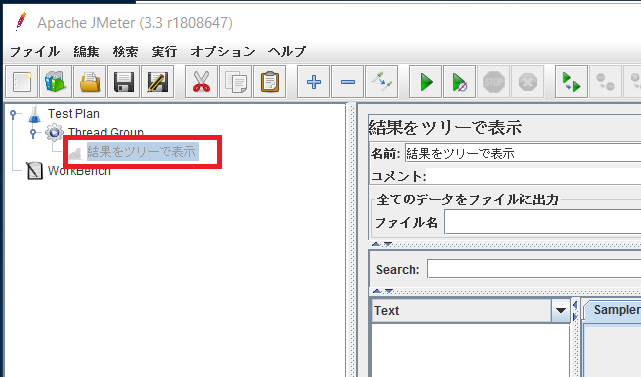This screenshot has height=377, width=641.
Task: Collapse the Thread Group tree handle
Action: coord(34,133)
